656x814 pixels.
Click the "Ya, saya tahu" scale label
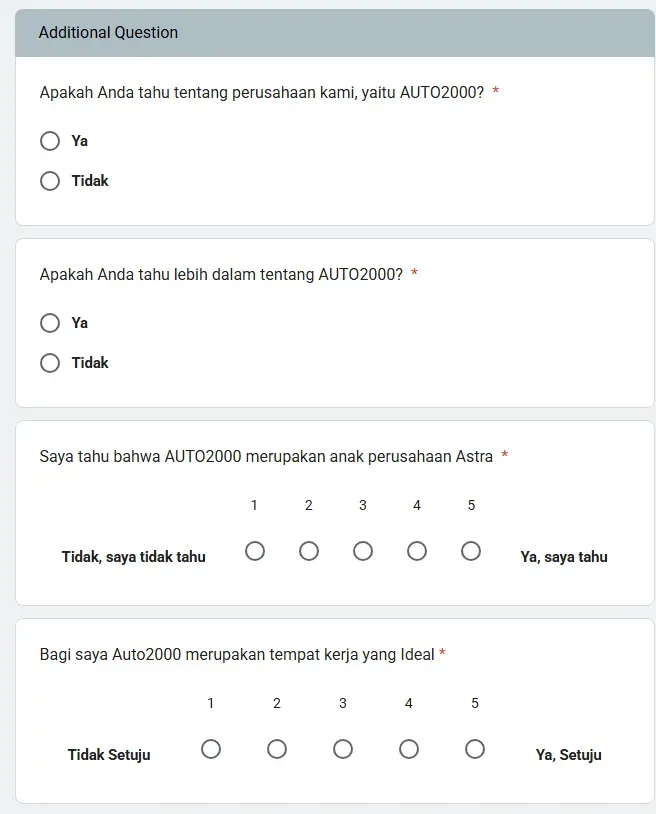tap(564, 557)
